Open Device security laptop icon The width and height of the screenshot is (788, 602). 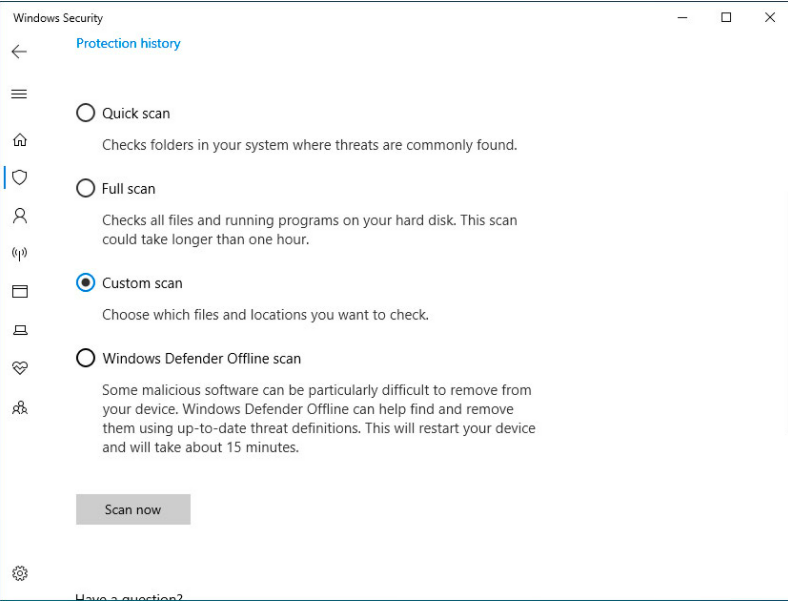click(x=20, y=330)
